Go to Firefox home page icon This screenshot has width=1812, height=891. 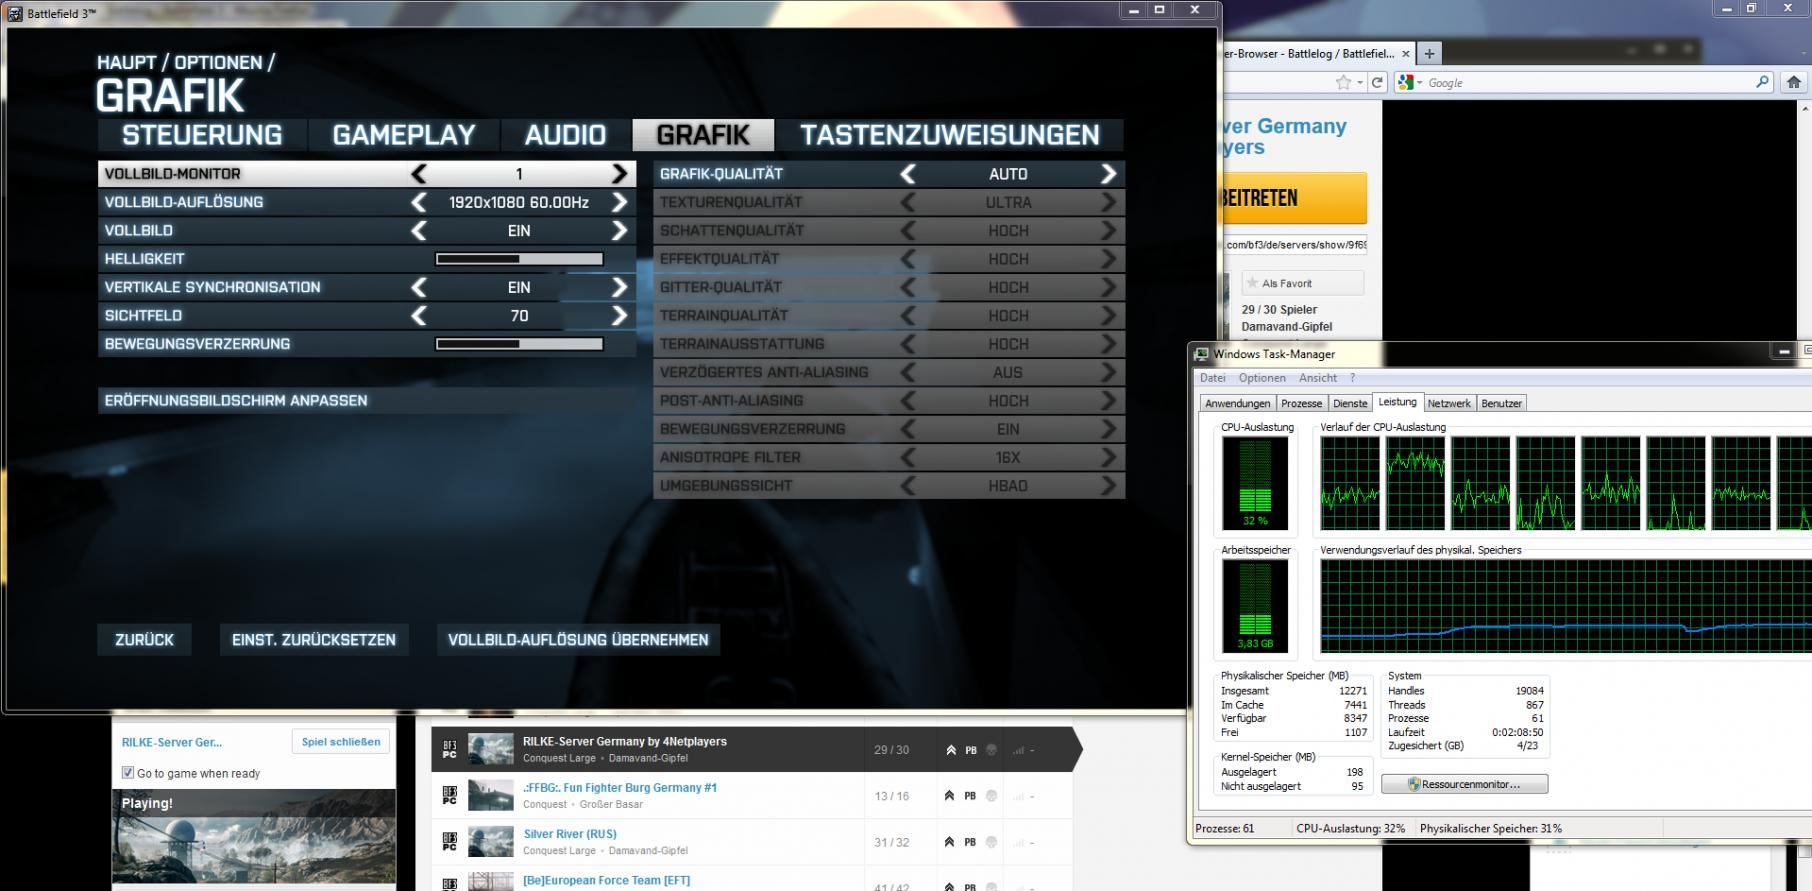point(1794,82)
